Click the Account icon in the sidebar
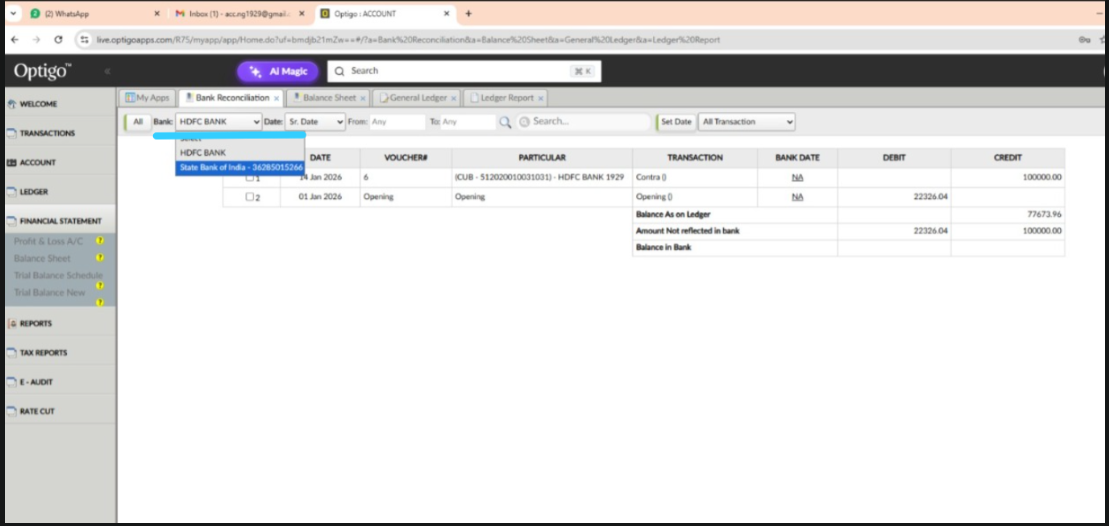This screenshot has width=1109, height=526. [12, 162]
